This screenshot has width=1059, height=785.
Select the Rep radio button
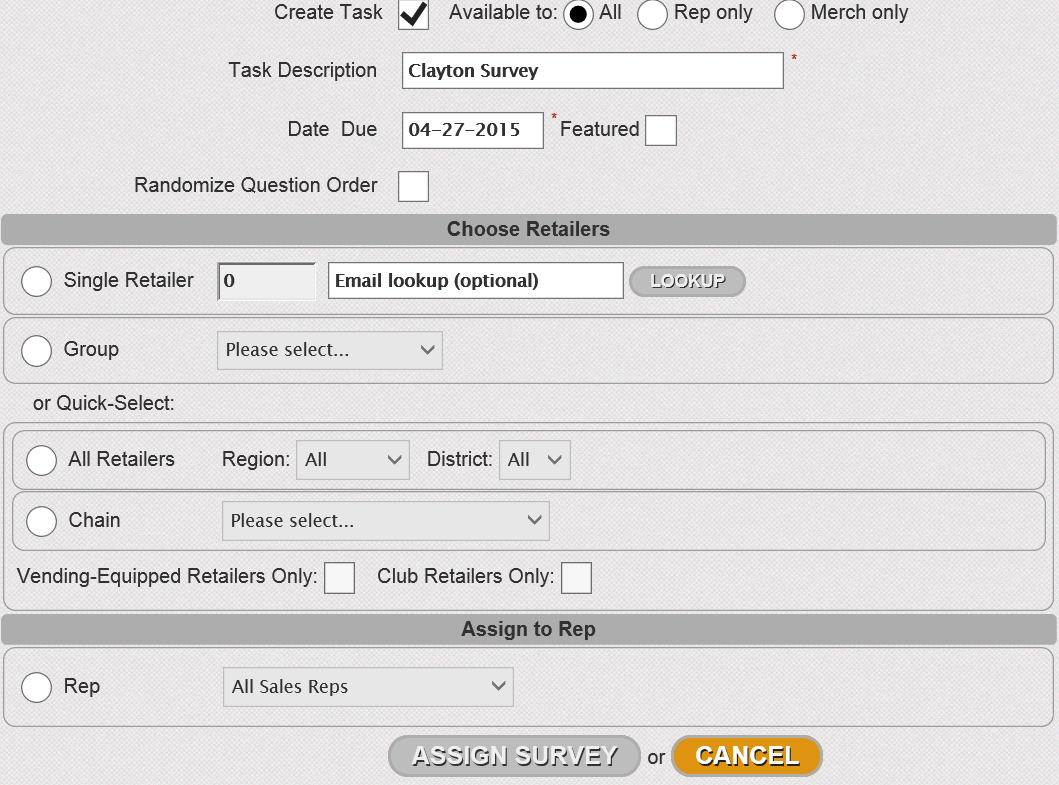click(36, 687)
